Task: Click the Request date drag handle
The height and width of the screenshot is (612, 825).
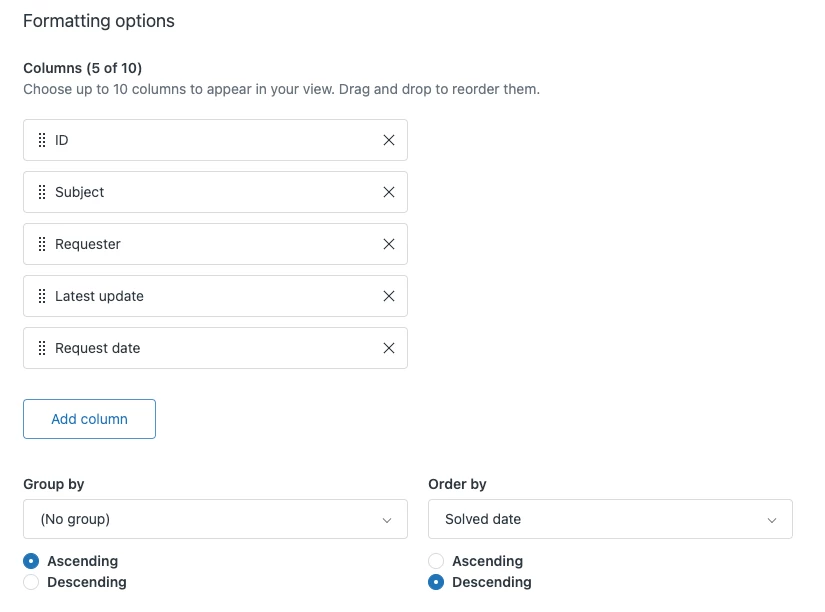Action: (42, 348)
